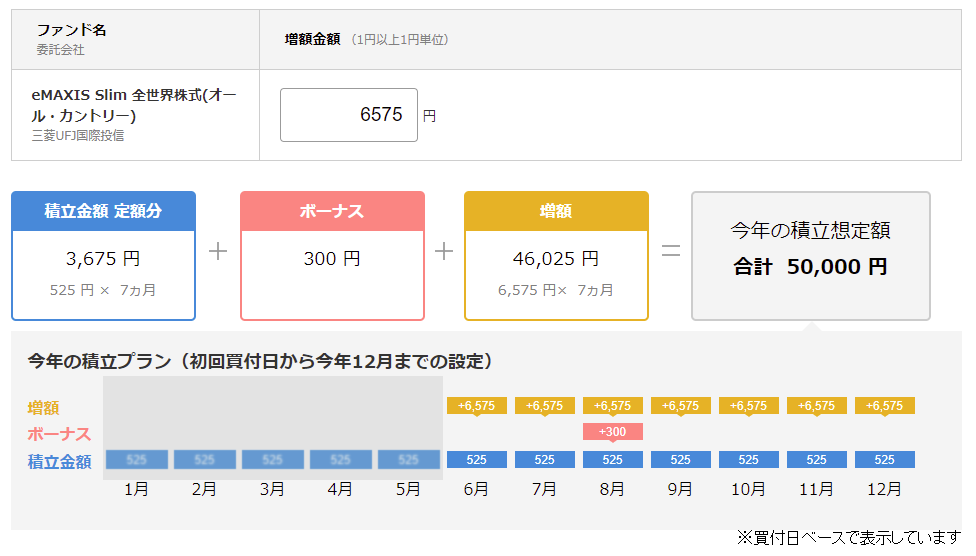Viewport: 976px width, 556px height.
Task: Click the 525 bar for 10月
Action: pos(749,459)
